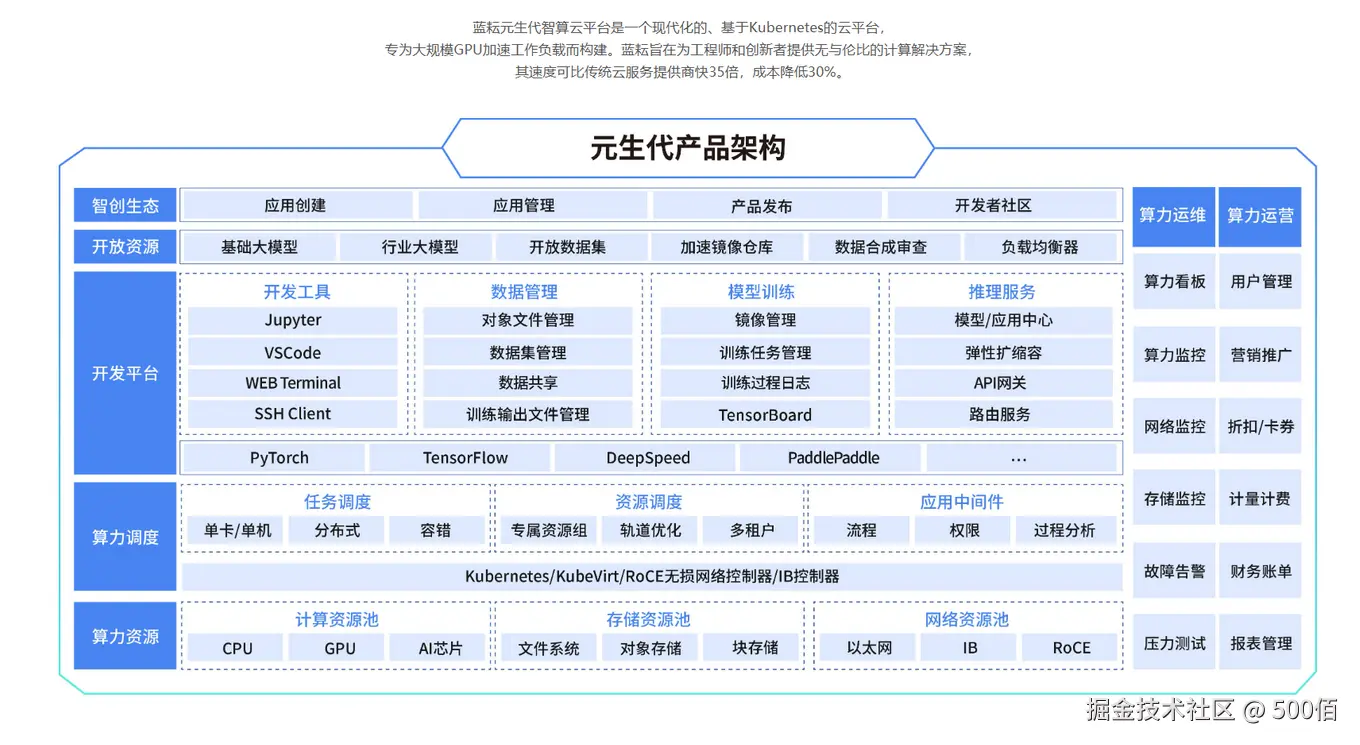Click 模型/应用中心 item
Viewport: 1360px width, 745px height.
coord(1003,321)
